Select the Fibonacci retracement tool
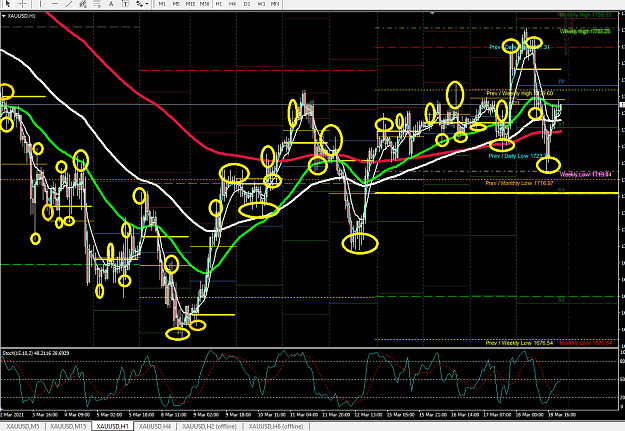 97,4
